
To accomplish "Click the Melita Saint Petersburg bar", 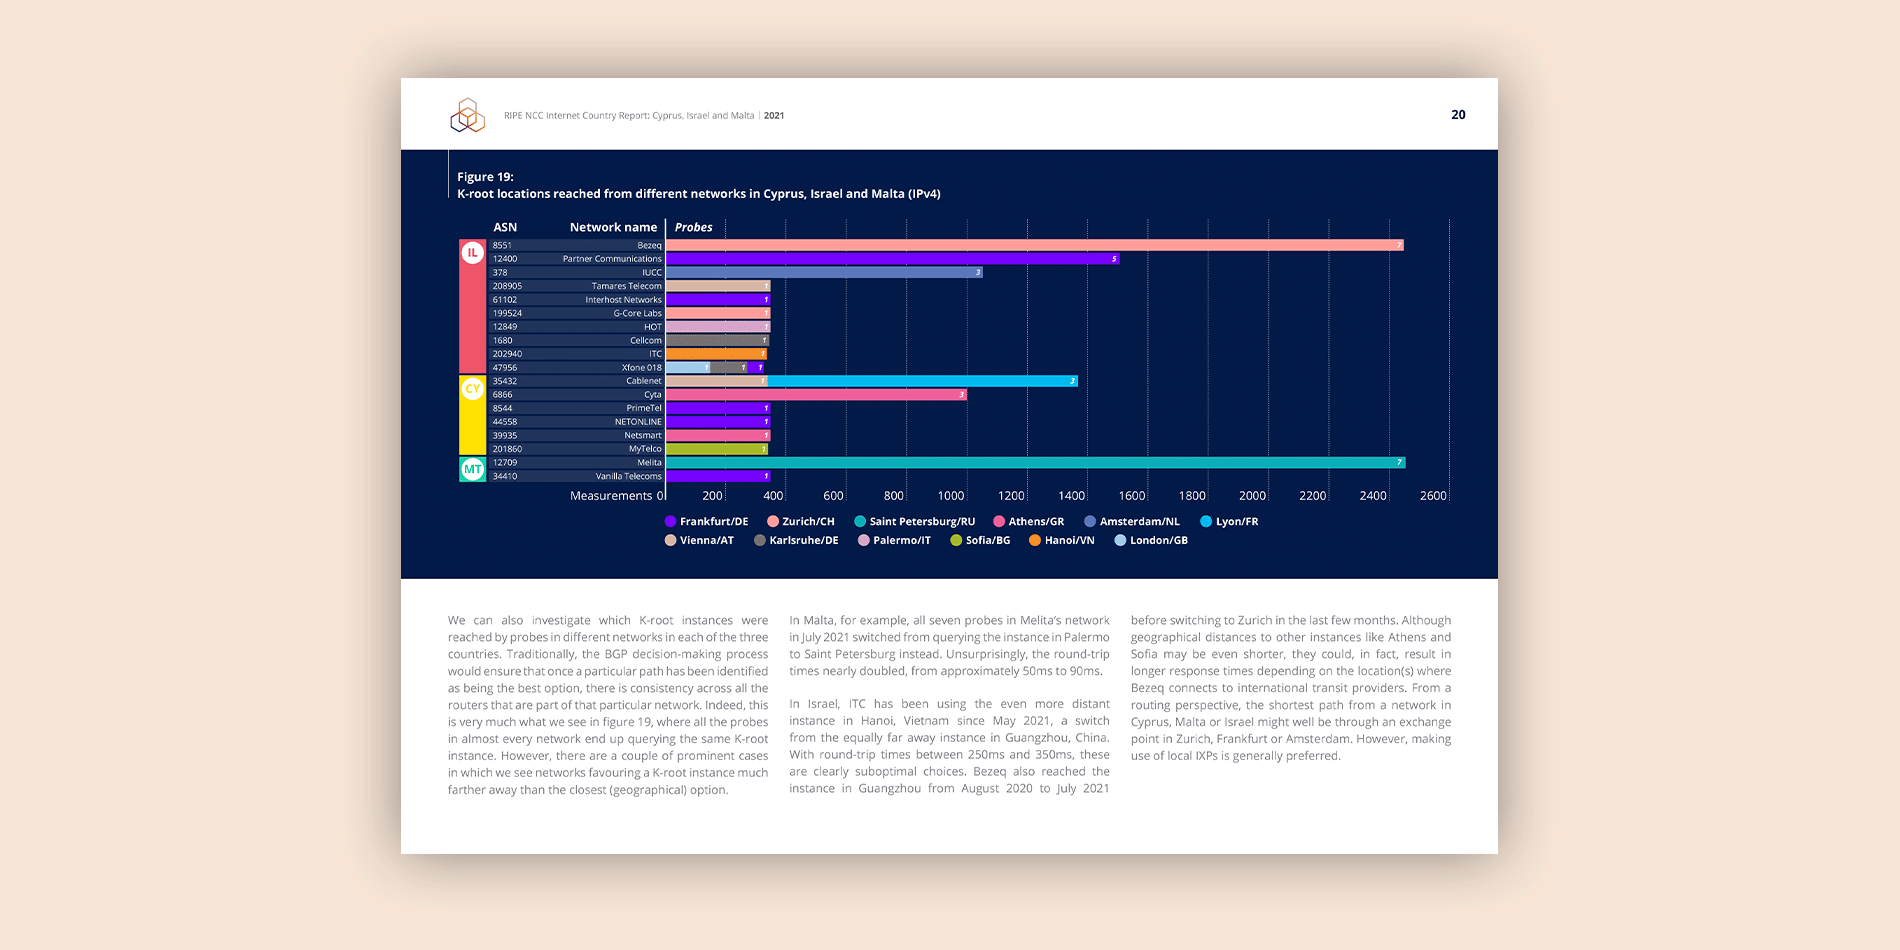I will [1036, 463].
